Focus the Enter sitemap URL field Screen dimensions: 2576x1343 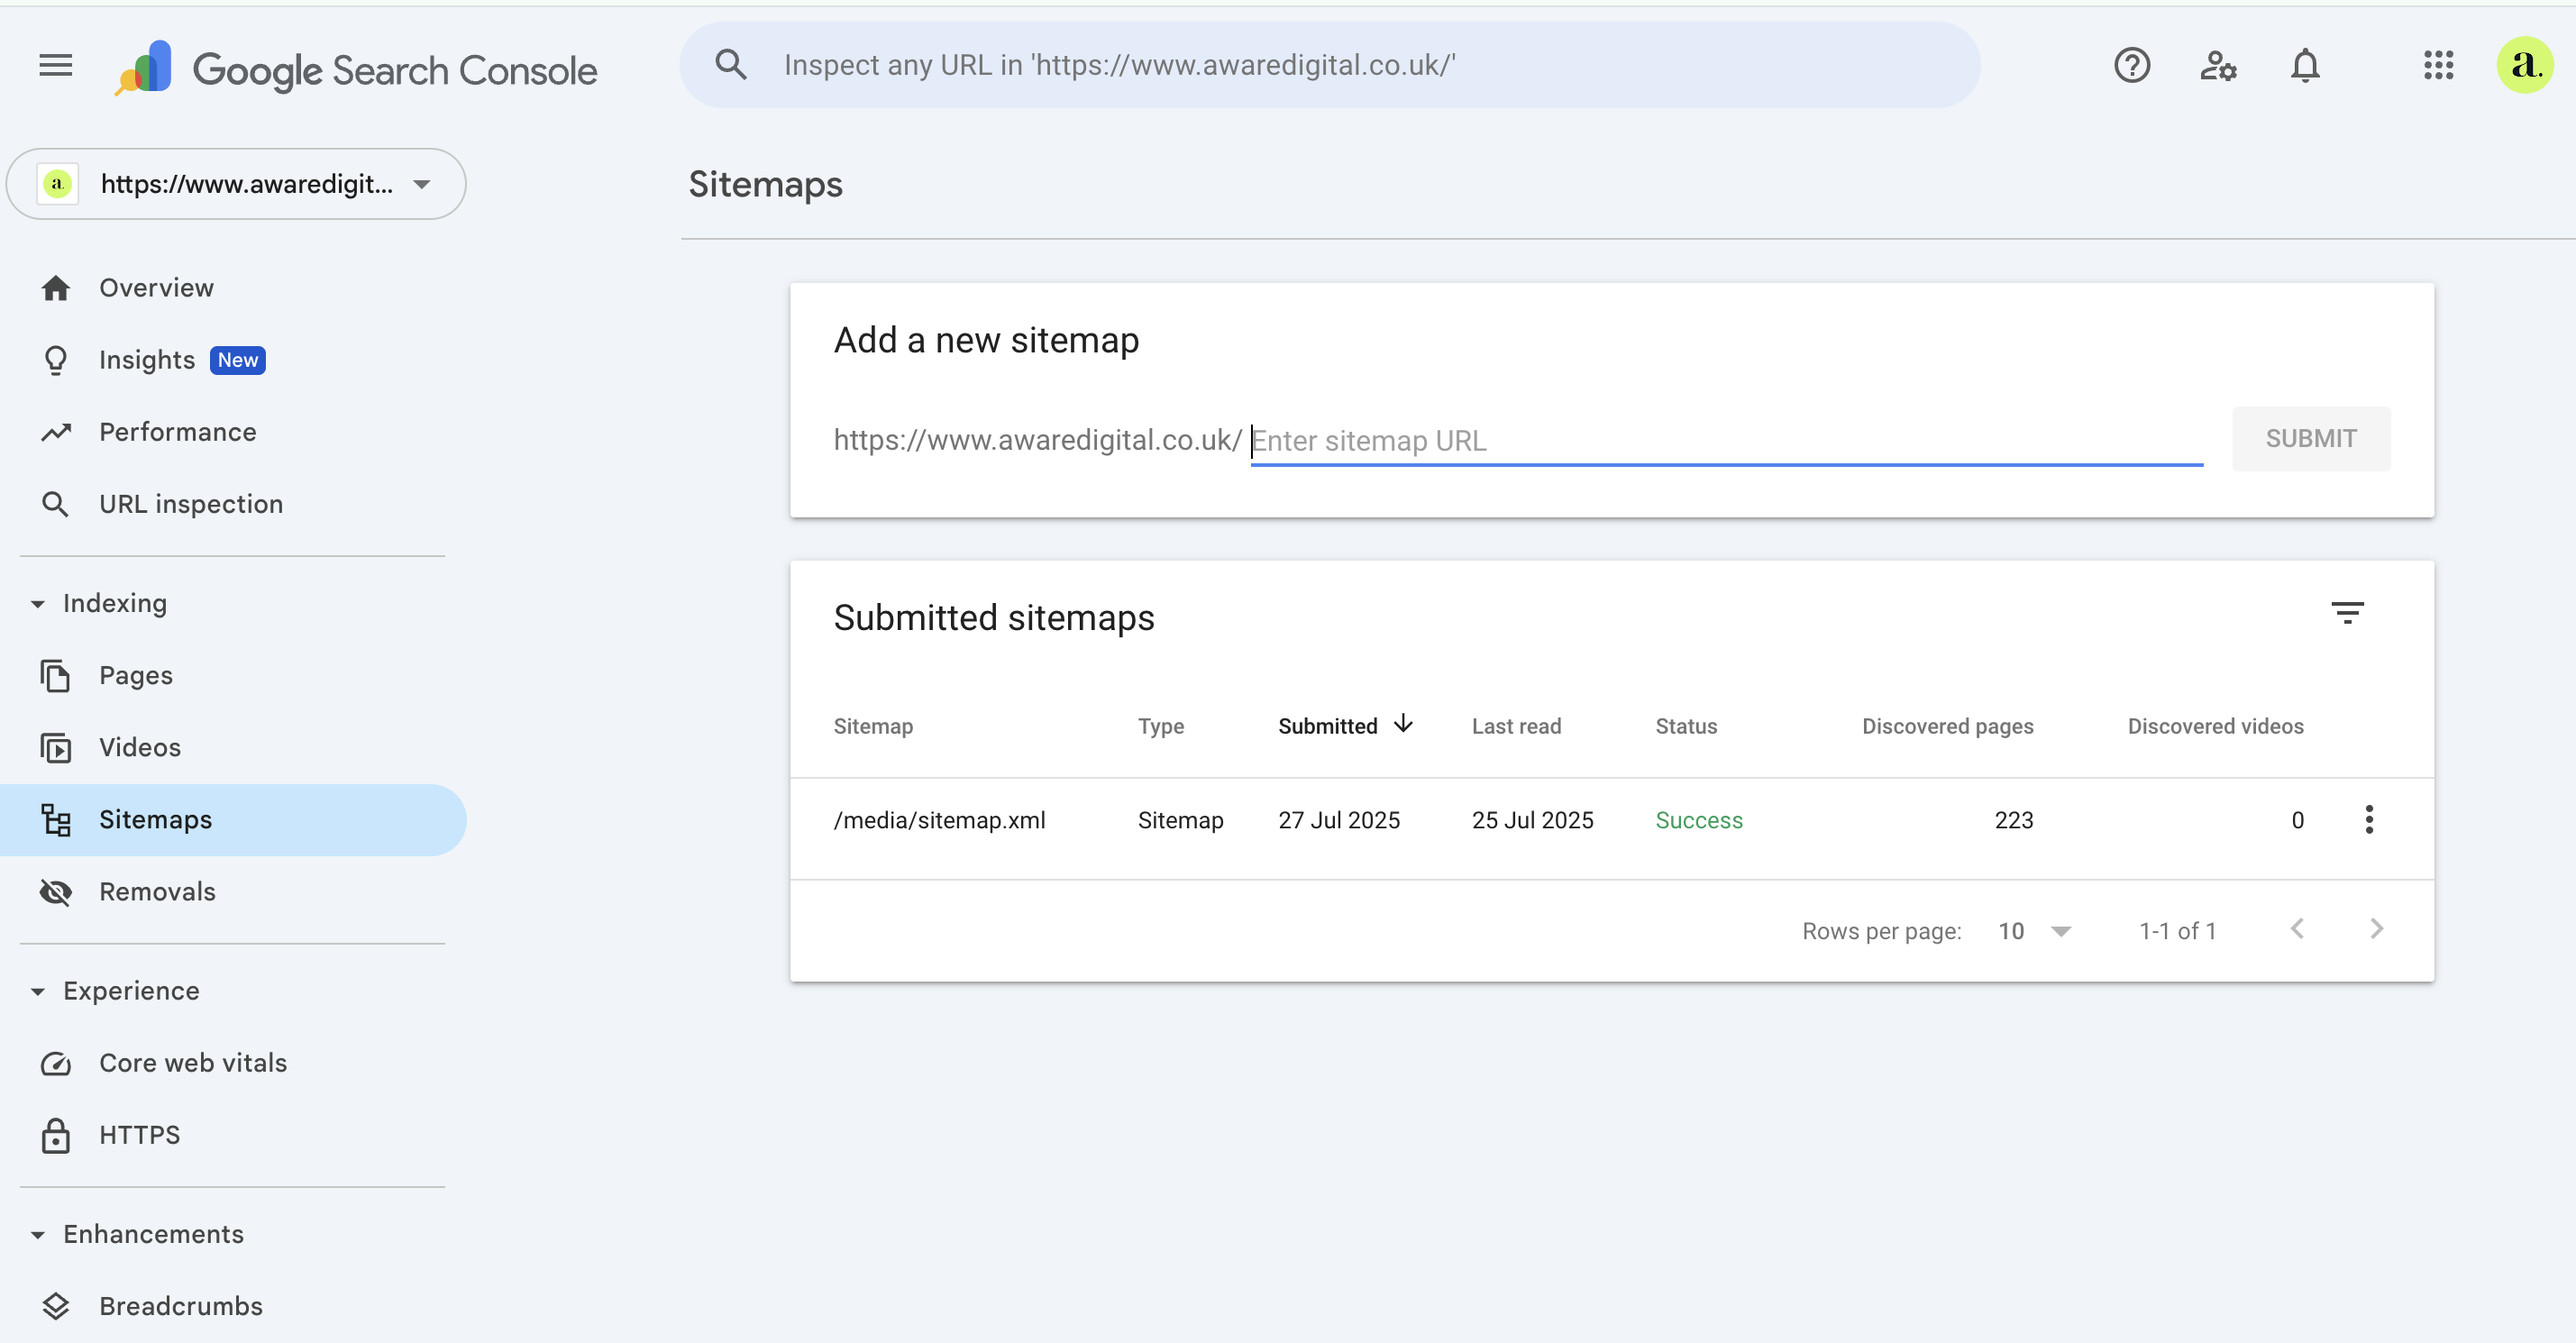click(1726, 441)
